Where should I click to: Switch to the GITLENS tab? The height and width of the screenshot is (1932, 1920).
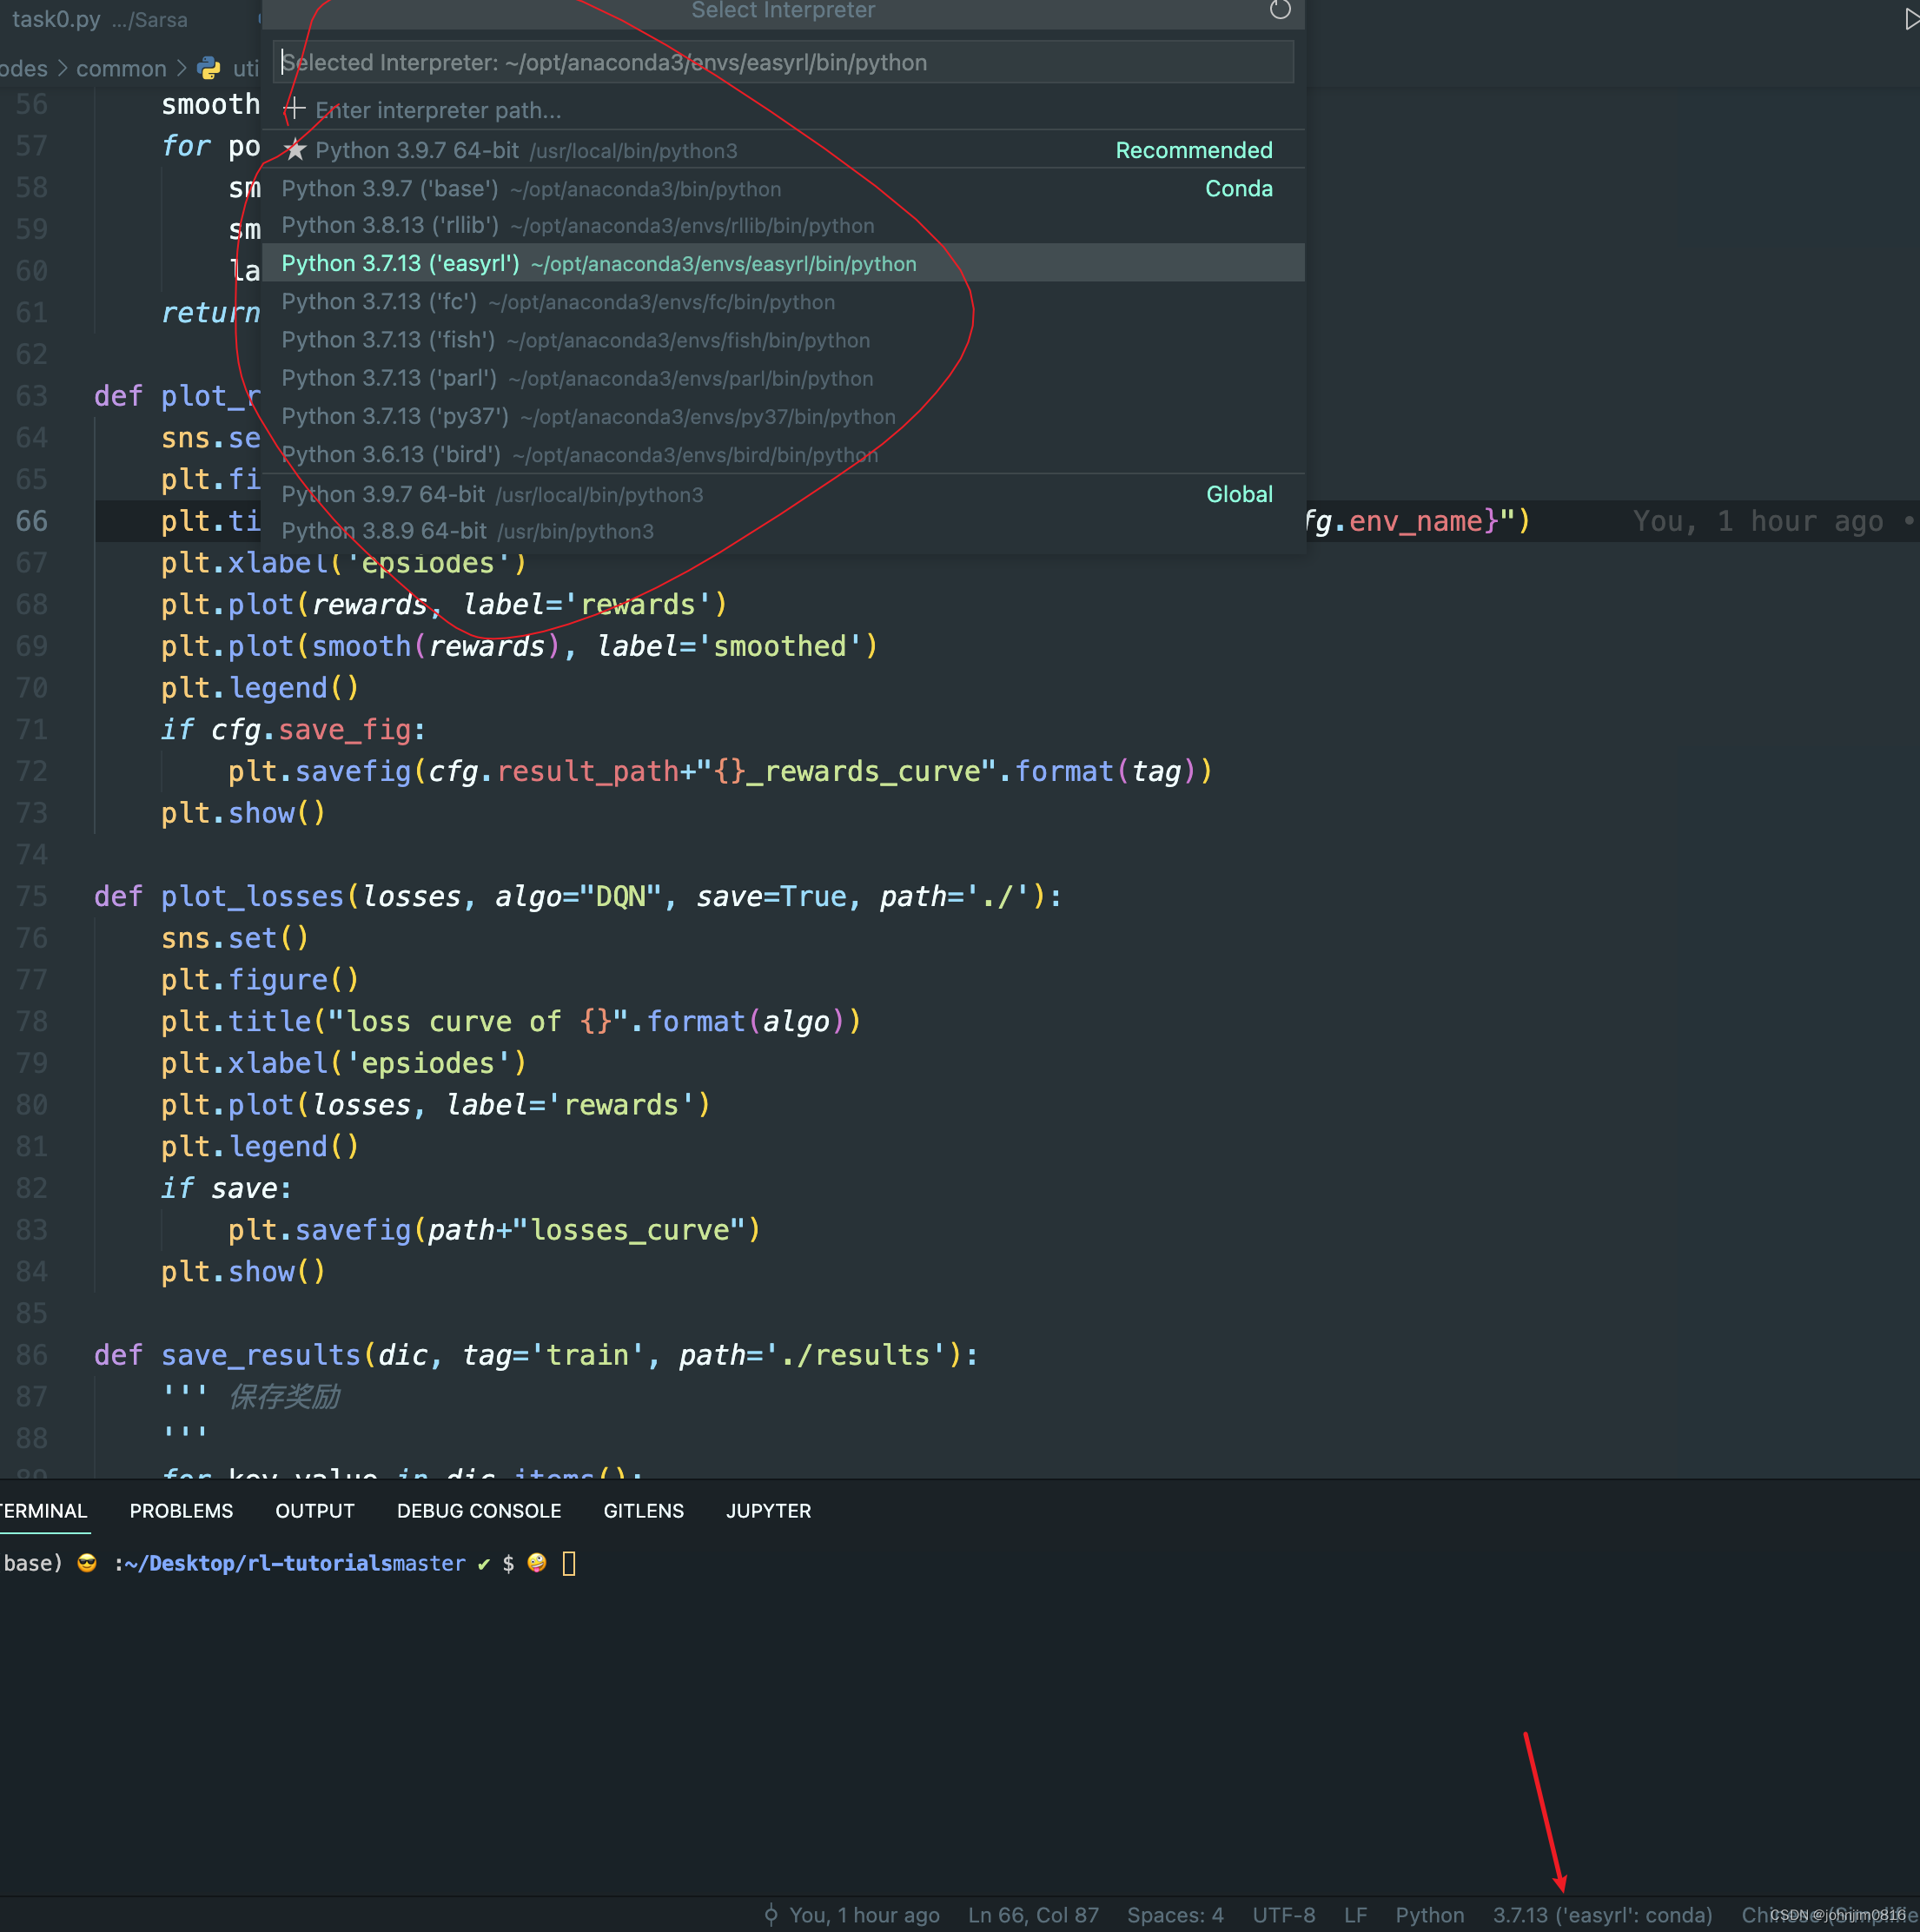pos(643,1510)
